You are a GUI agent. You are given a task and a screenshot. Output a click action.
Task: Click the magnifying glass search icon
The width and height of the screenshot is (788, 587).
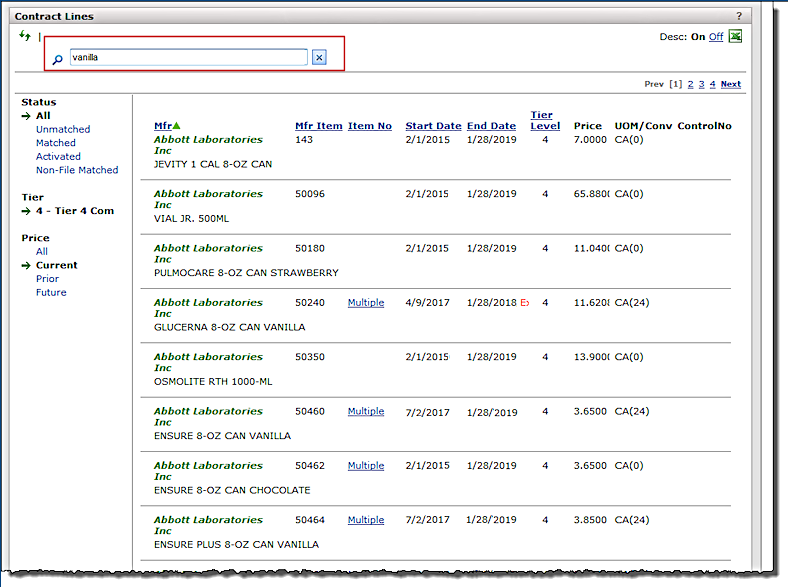(57, 59)
